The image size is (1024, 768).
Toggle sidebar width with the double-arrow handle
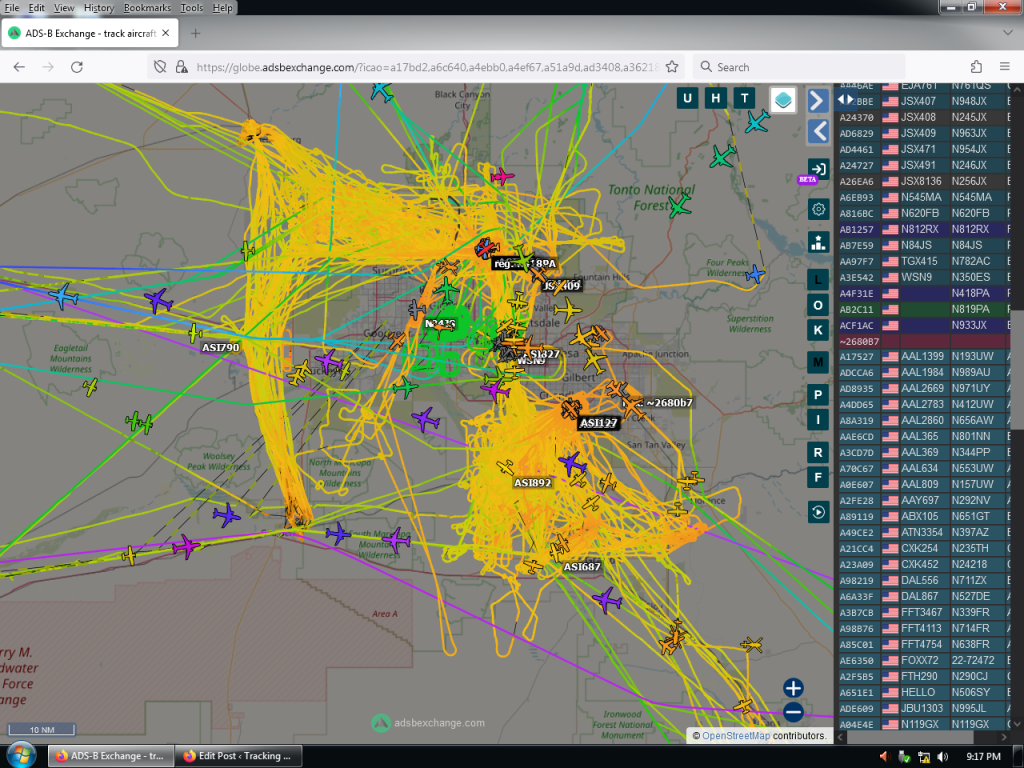[x=845, y=99]
